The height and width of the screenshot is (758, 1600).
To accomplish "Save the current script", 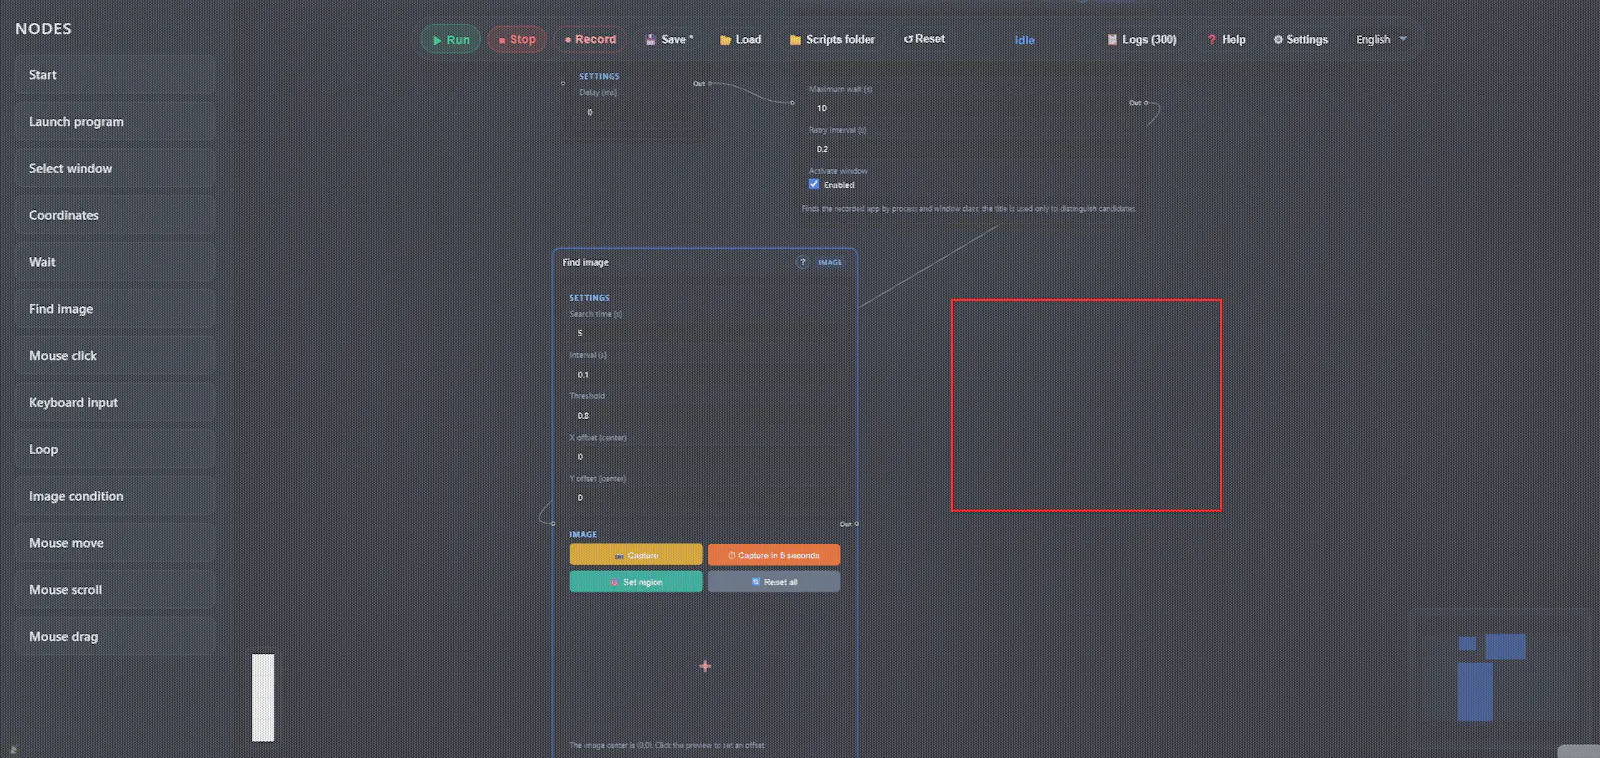I will click(x=669, y=39).
